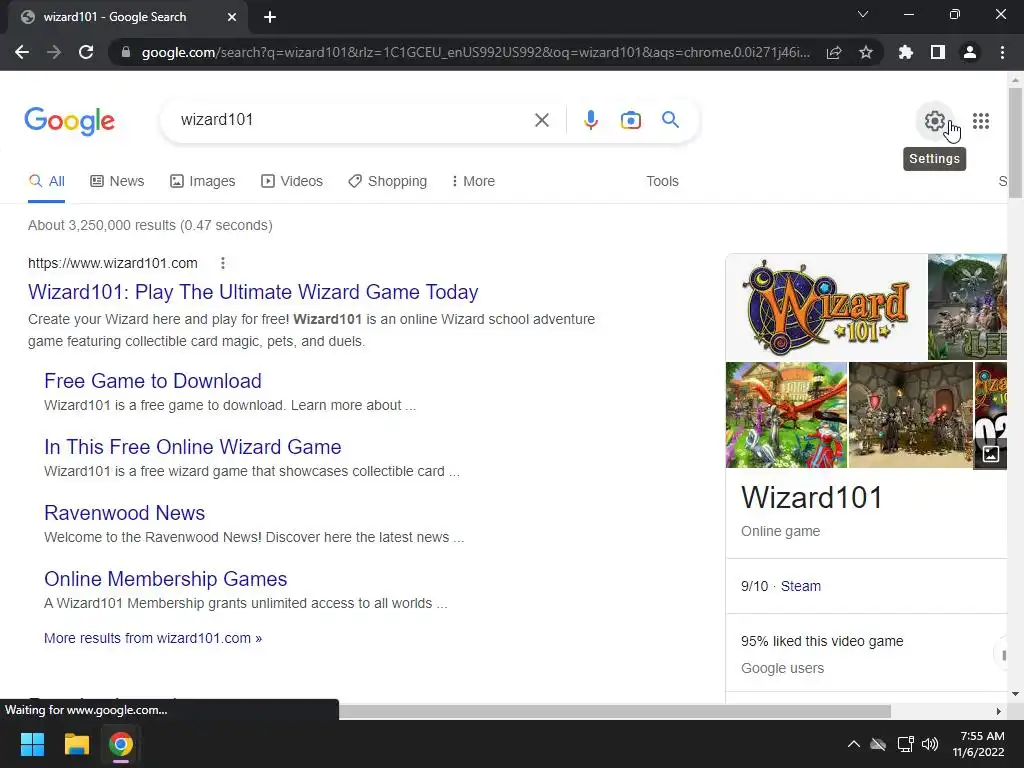Click 95% liked this video game text

click(822, 641)
